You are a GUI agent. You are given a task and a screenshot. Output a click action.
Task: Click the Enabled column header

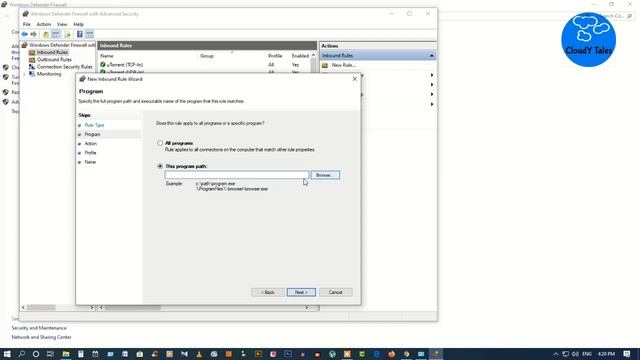300,56
